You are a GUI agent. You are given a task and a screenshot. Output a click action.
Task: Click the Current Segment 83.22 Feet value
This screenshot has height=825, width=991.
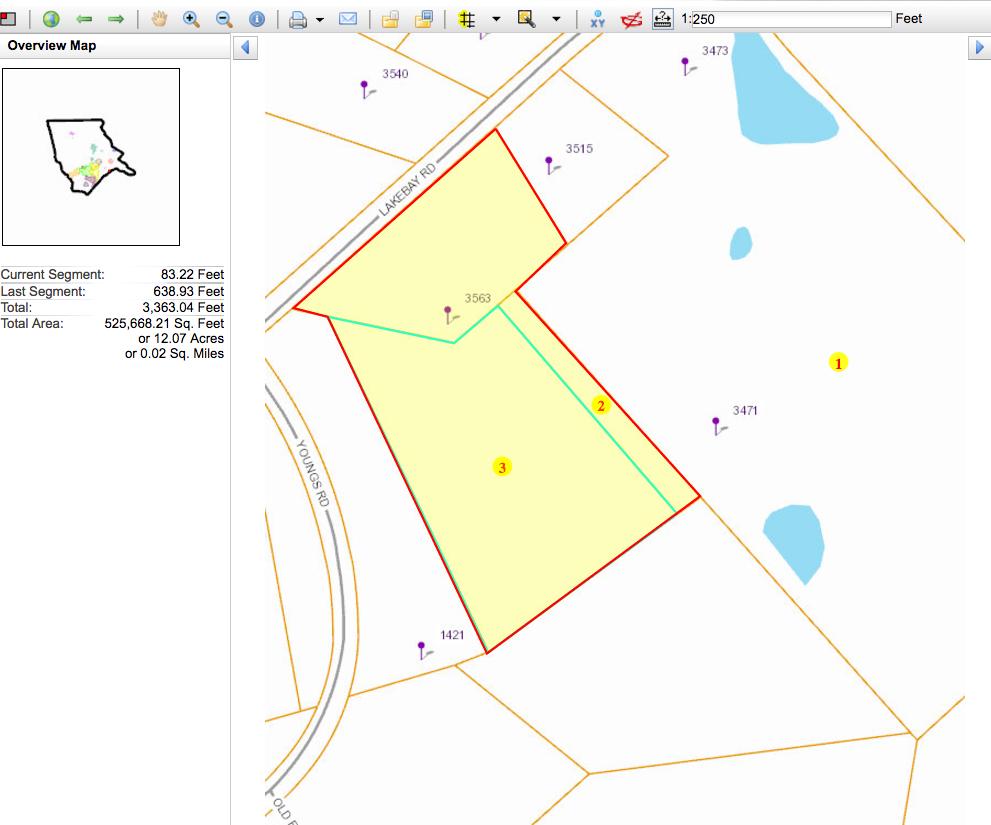click(192, 274)
